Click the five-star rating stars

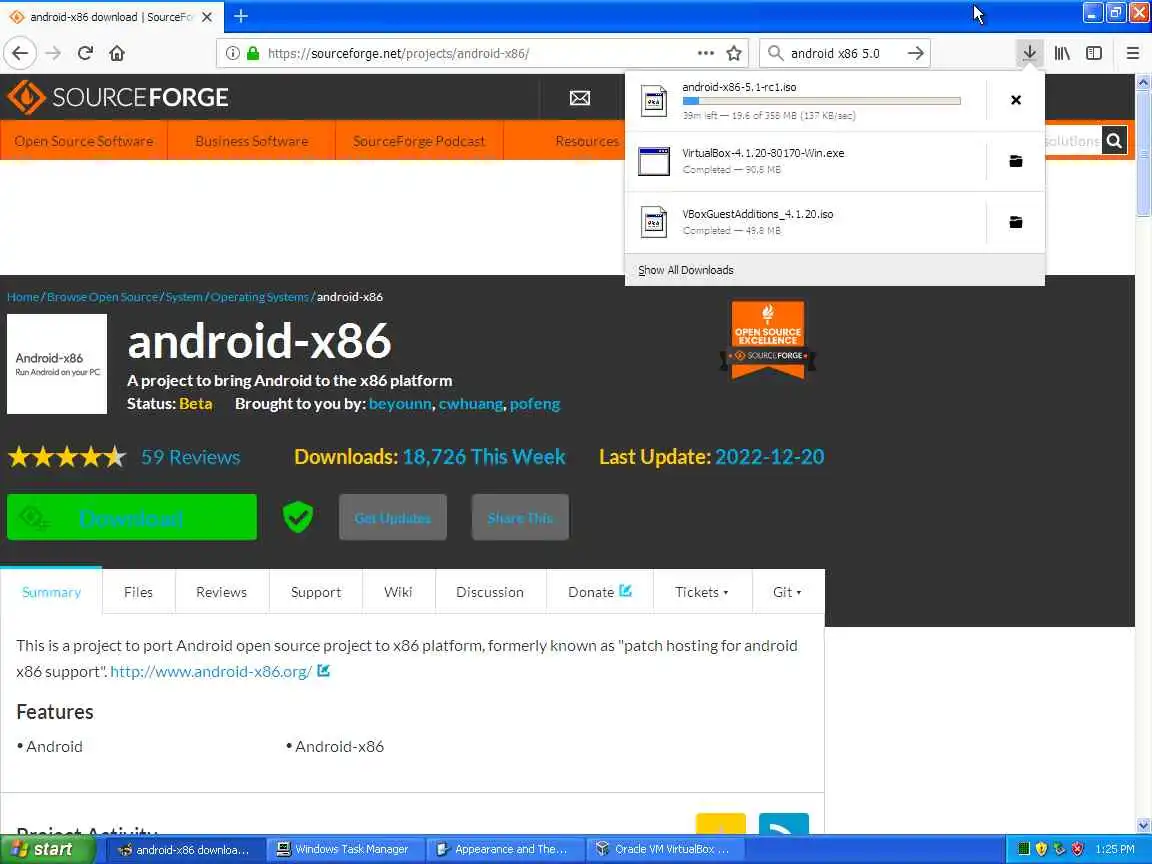(67, 457)
